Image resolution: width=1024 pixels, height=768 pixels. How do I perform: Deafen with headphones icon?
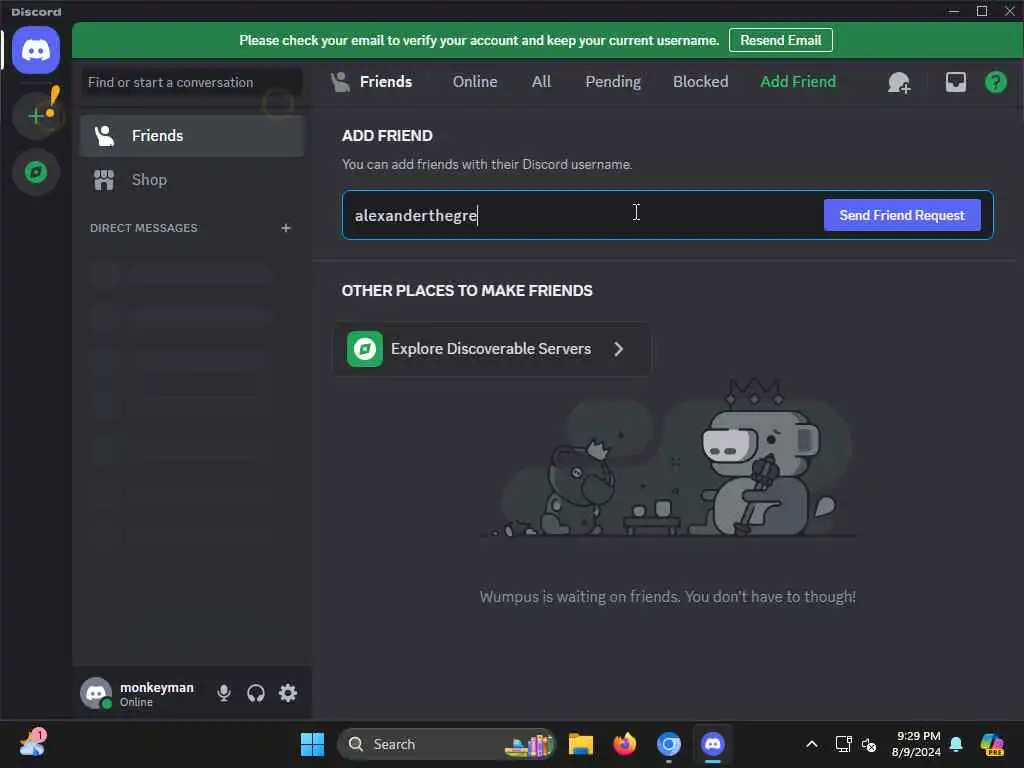pyautogui.click(x=255, y=693)
